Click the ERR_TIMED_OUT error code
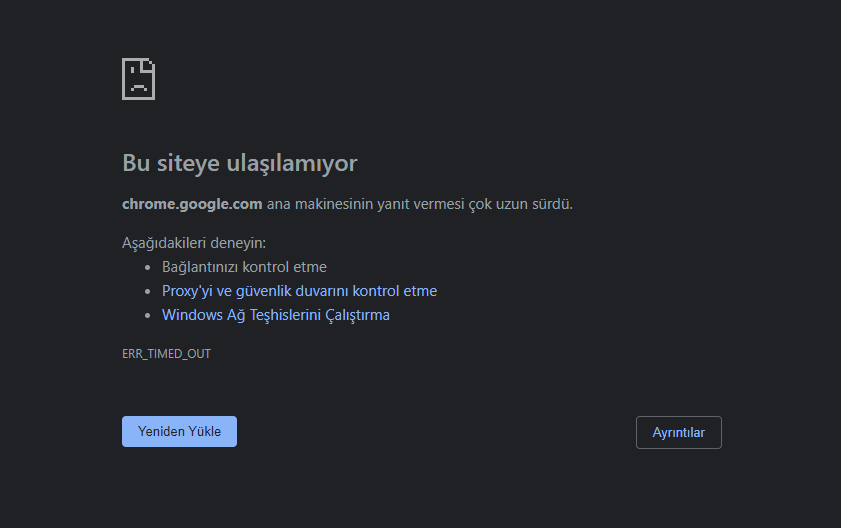 pos(166,354)
